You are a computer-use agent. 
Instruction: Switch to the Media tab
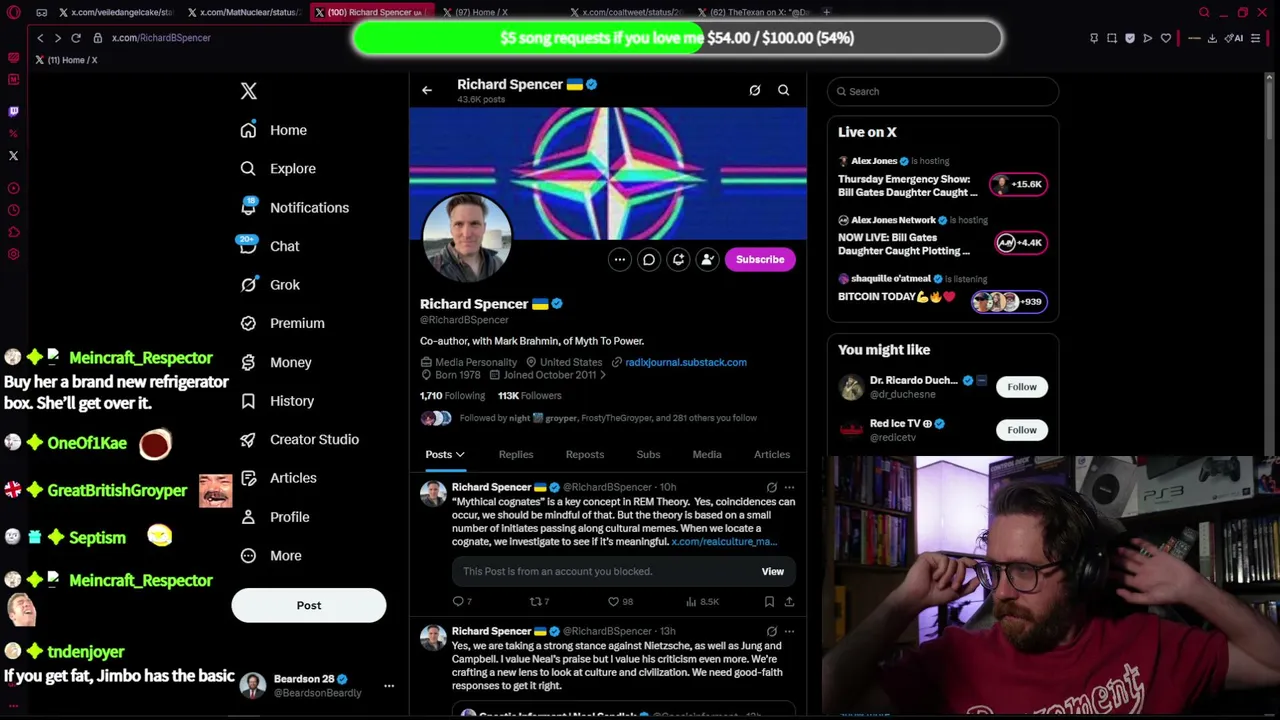point(707,455)
